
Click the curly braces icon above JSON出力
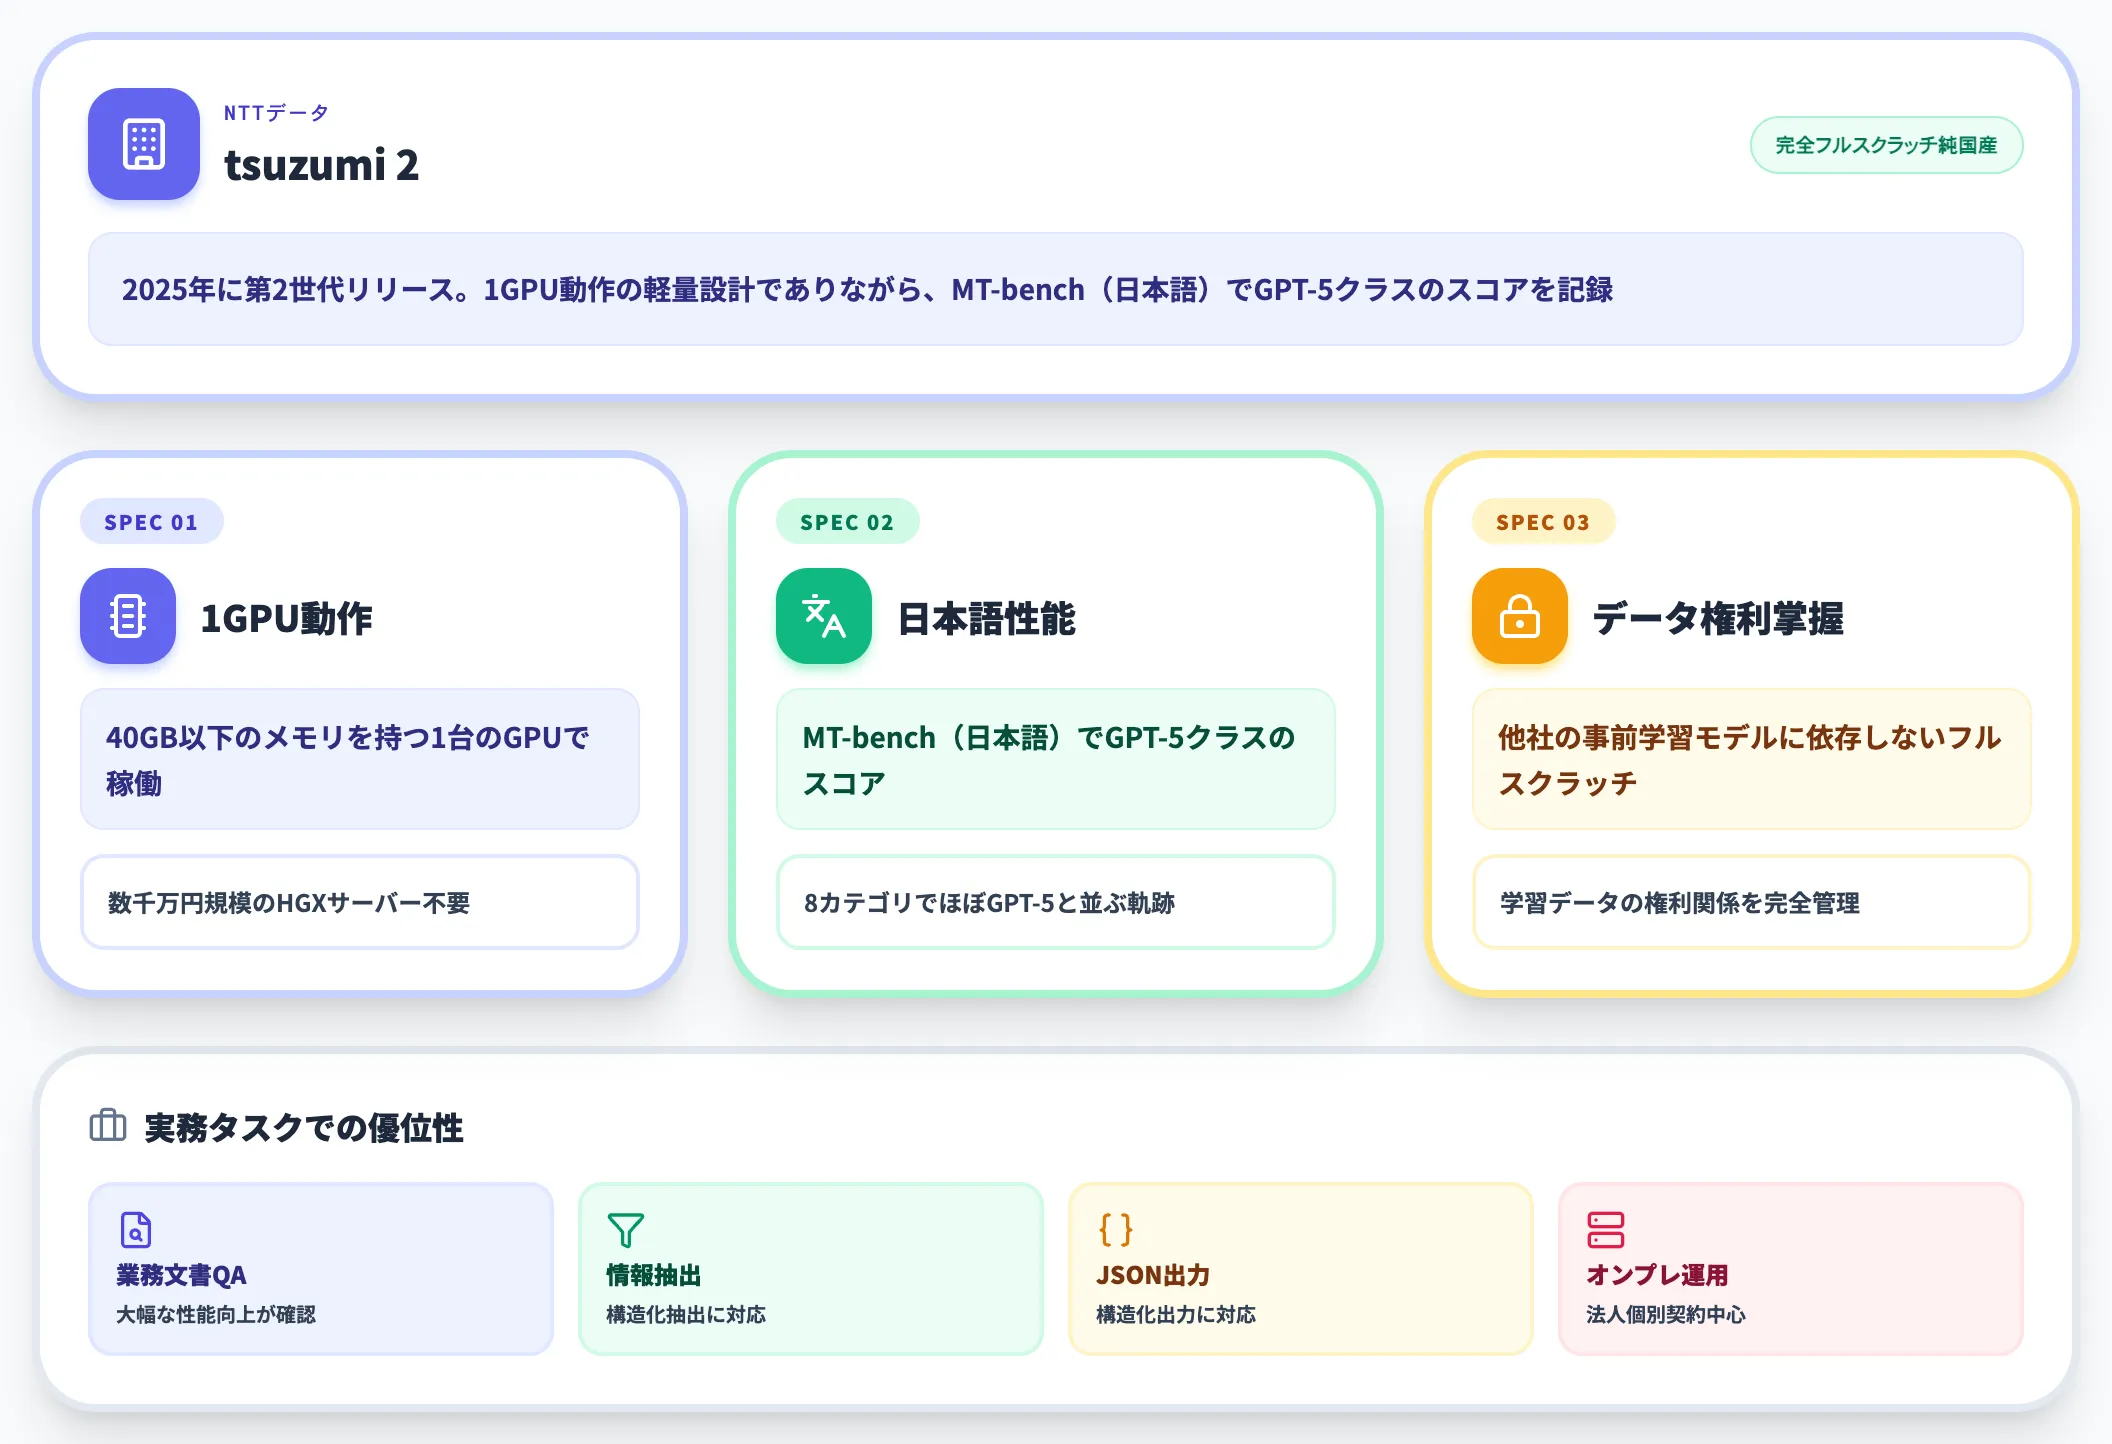tap(1115, 1230)
